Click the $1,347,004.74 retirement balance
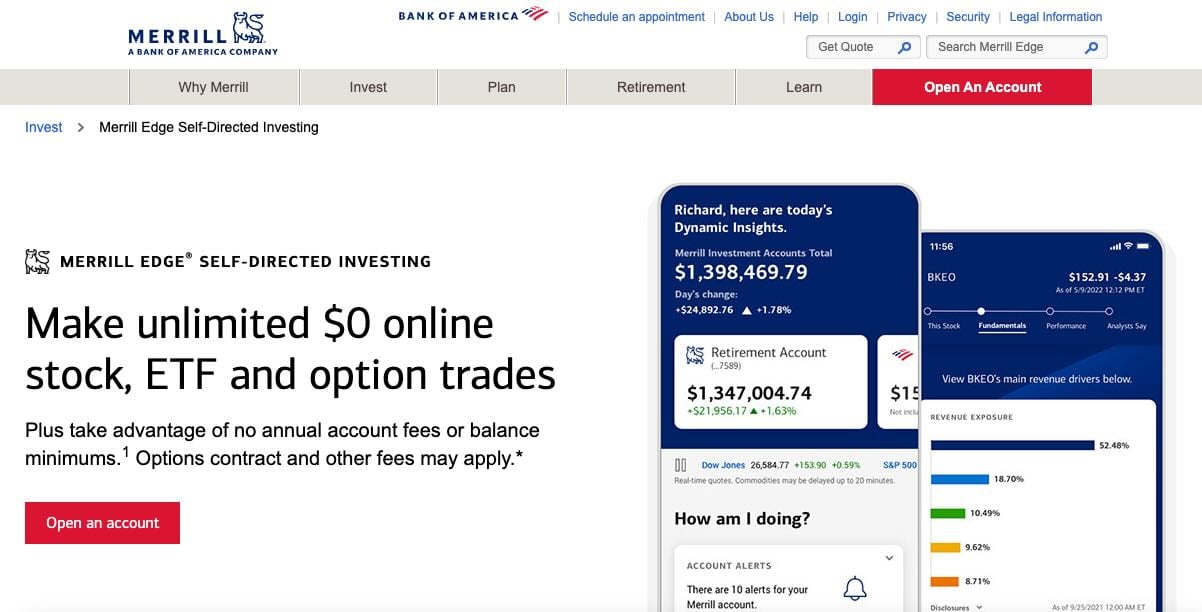This screenshot has width=1202, height=612. point(750,393)
